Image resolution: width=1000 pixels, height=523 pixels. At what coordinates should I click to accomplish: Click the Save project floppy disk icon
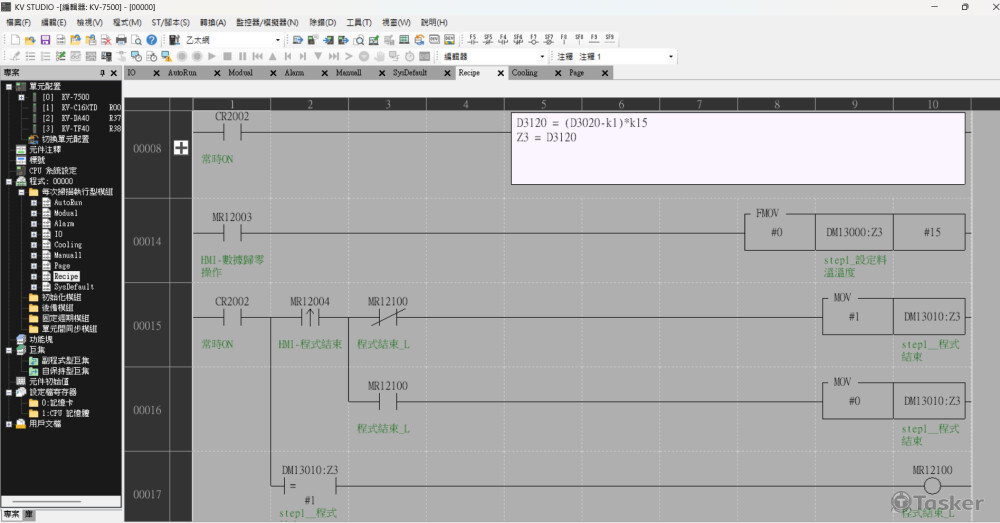tap(45, 40)
